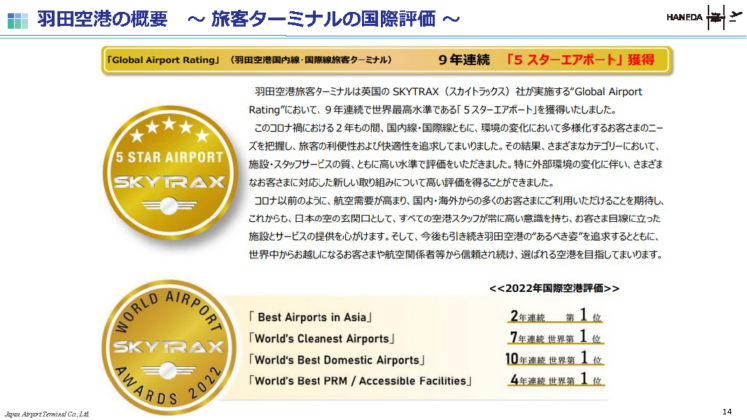Click the paragraph line beginning このコロナ禍における
Screen dimensions: 747x420
tap(458, 128)
